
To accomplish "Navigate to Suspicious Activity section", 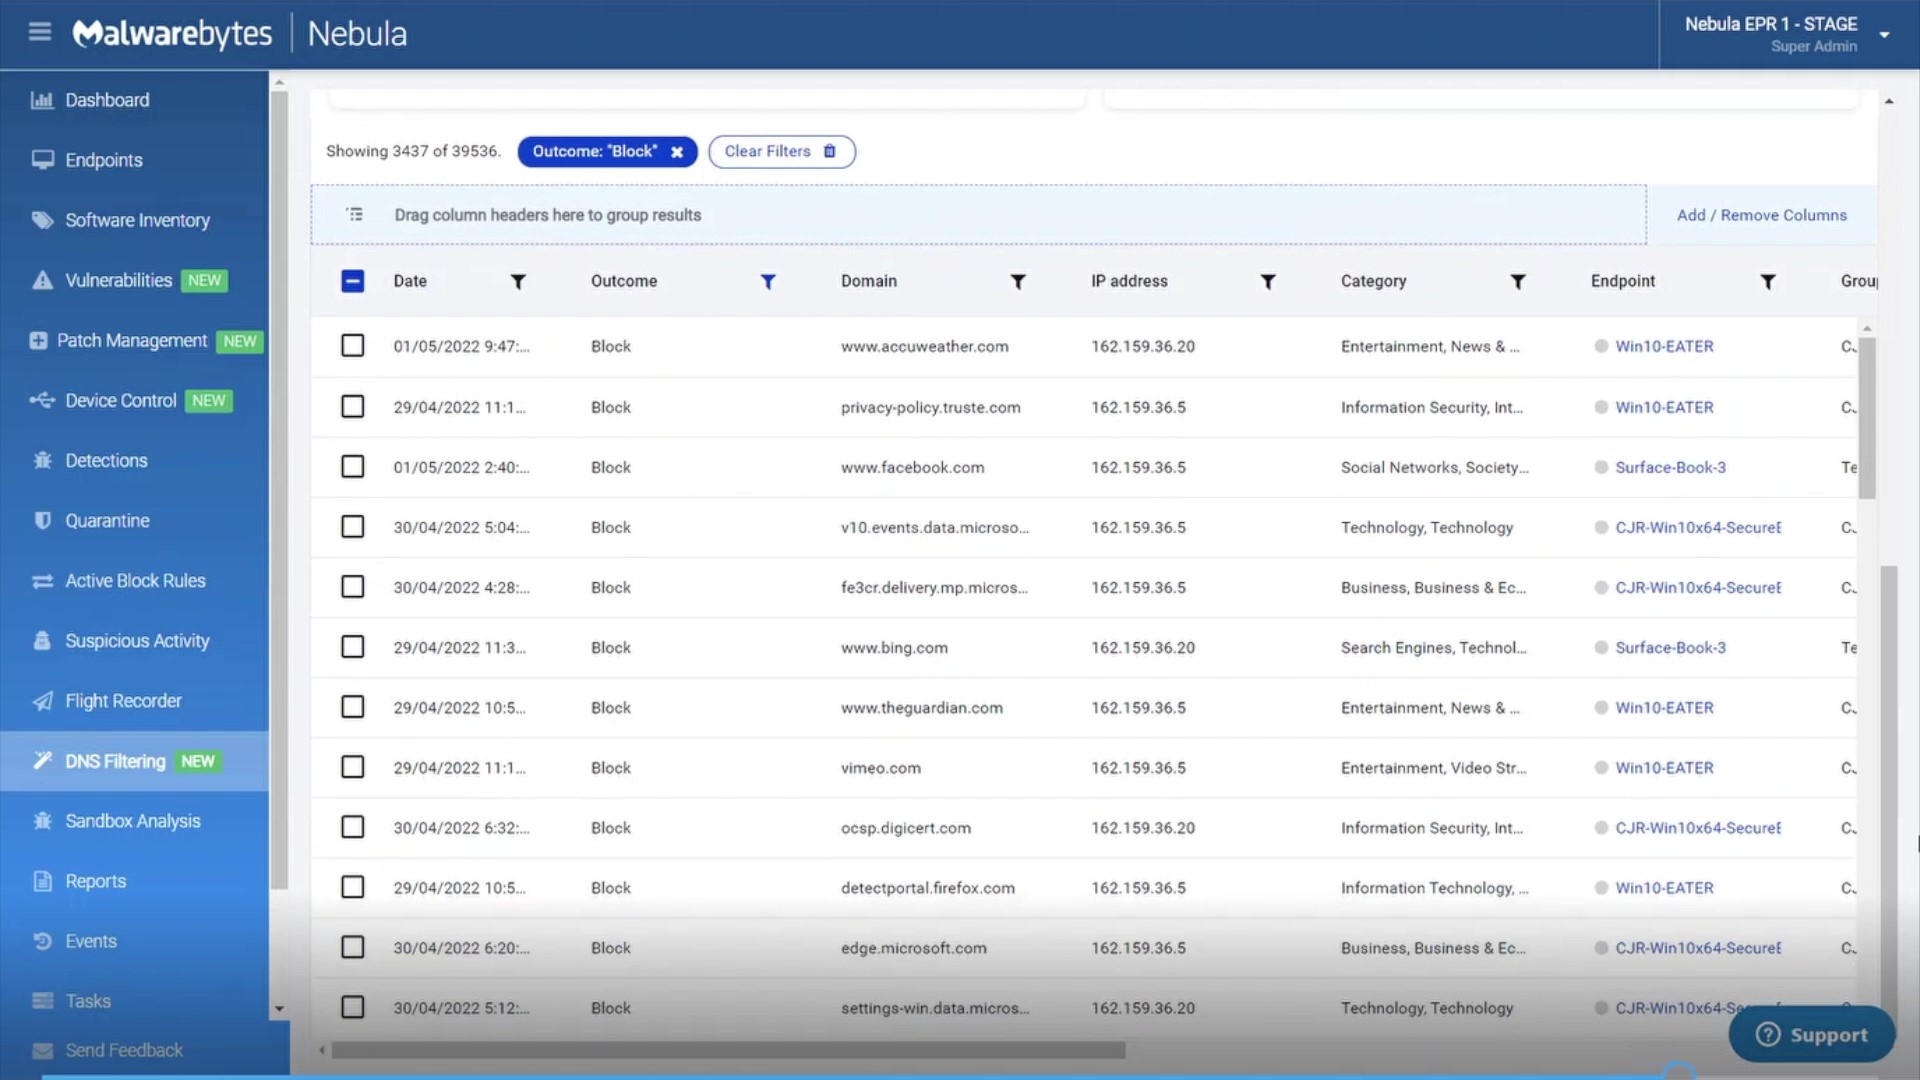I will (x=137, y=640).
